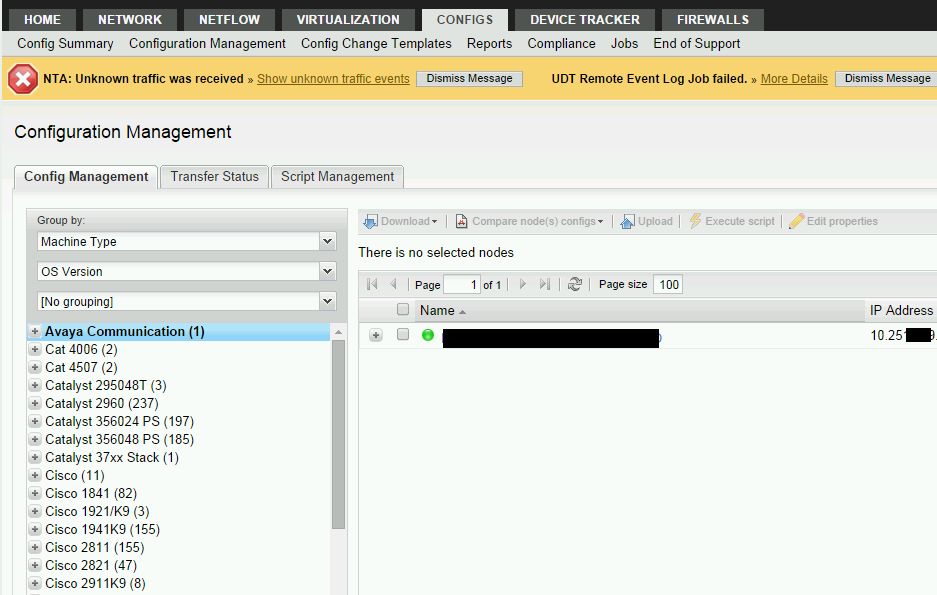Click the green node status icon
This screenshot has height=595, width=937.
click(428, 335)
